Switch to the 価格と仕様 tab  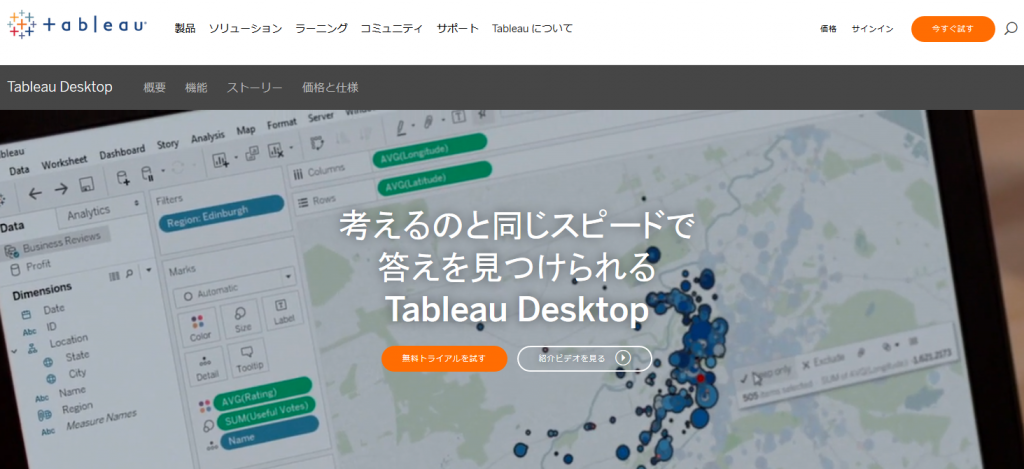(x=330, y=88)
